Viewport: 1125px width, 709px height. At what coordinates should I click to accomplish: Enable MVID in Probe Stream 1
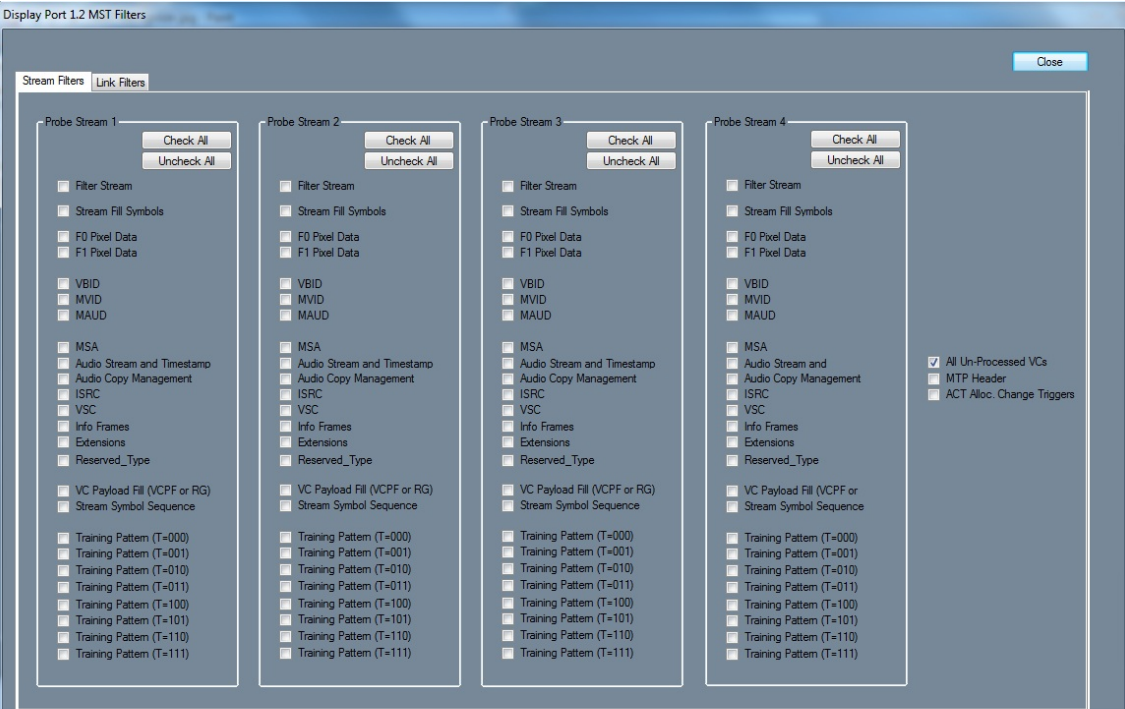pyautogui.click(x=63, y=299)
